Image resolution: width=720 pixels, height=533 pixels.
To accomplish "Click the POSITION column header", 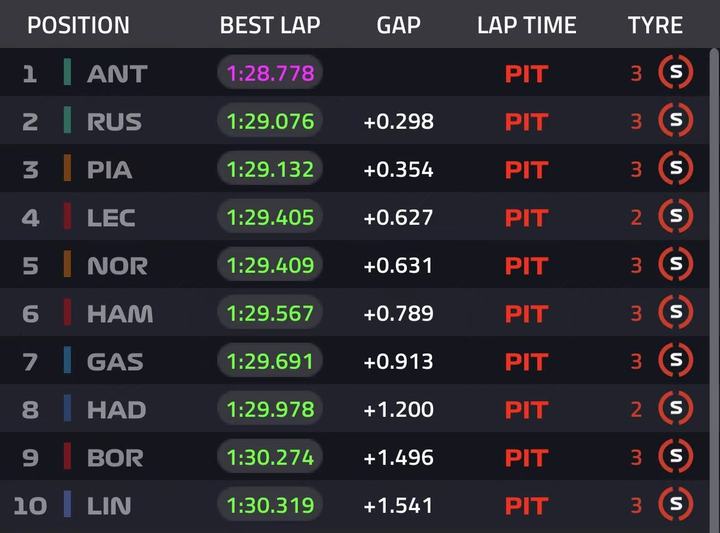I will tap(78, 25).
